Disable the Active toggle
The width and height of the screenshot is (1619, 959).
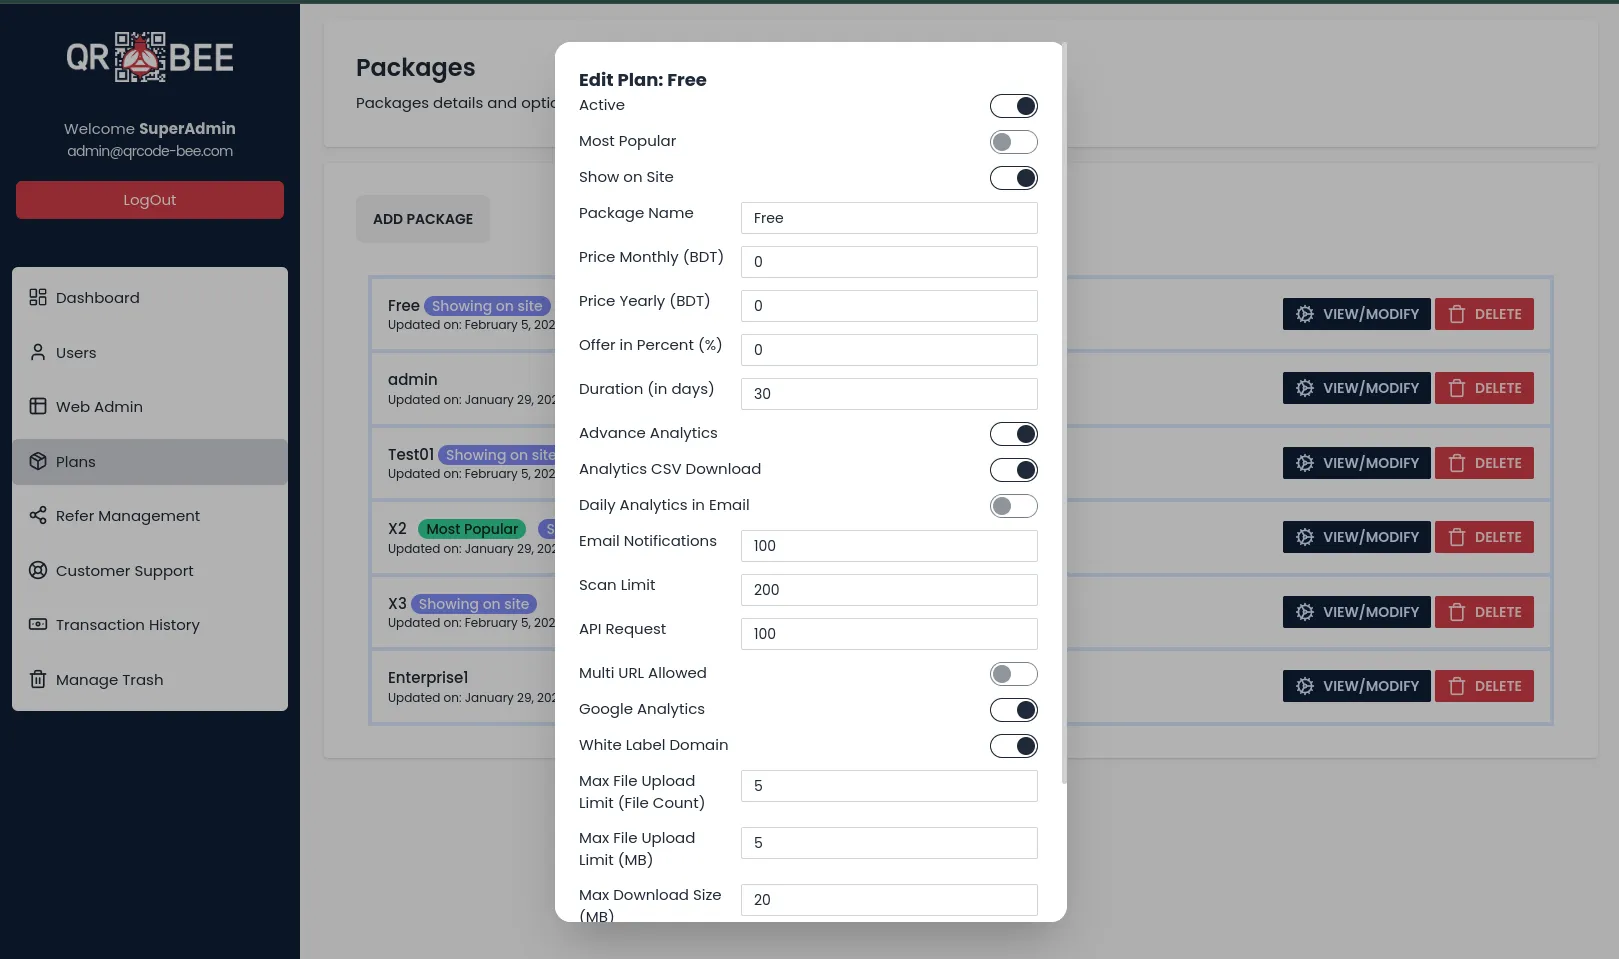[x=1013, y=106]
